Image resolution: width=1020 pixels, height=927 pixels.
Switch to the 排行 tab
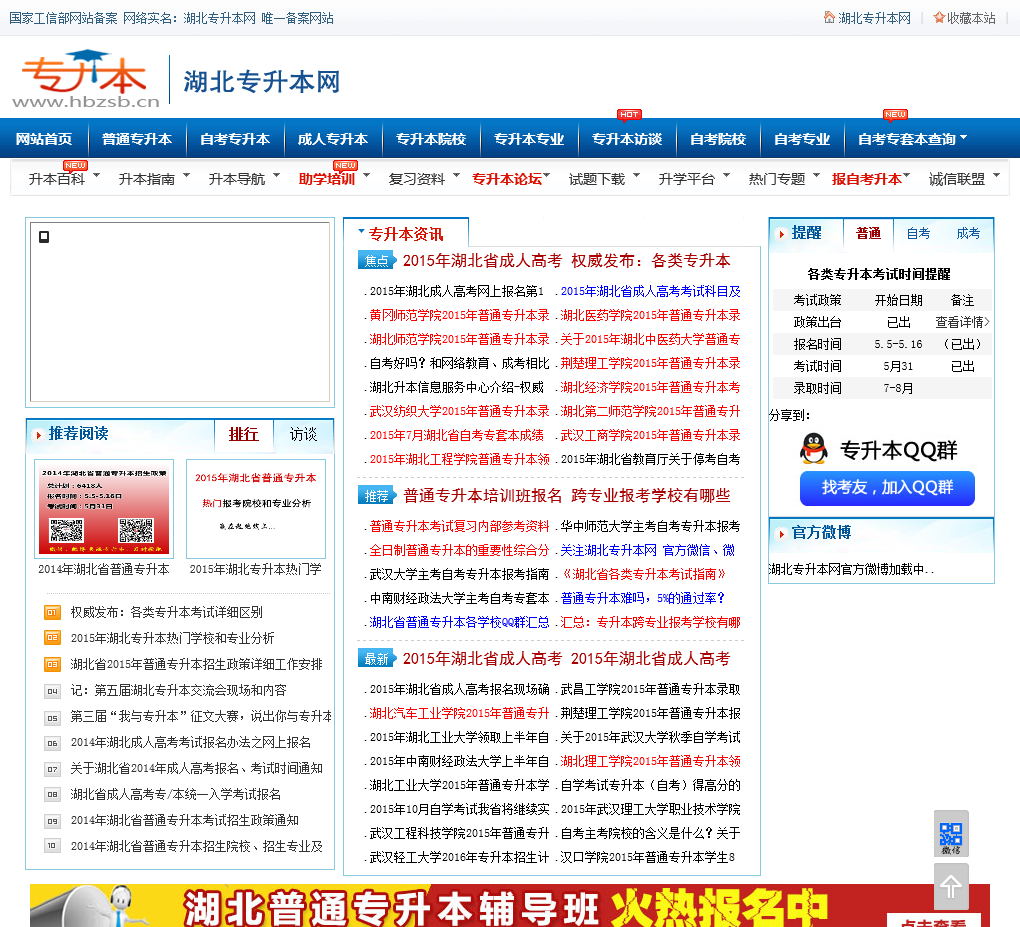pyautogui.click(x=243, y=434)
